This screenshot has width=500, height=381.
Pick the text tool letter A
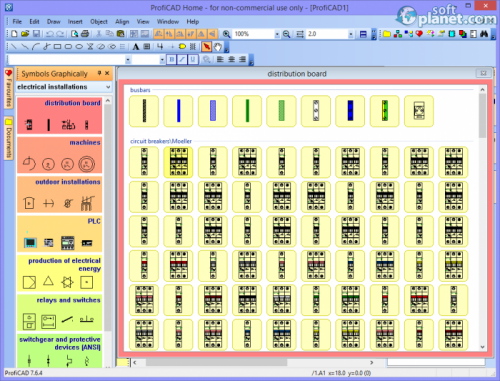(x=136, y=47)
